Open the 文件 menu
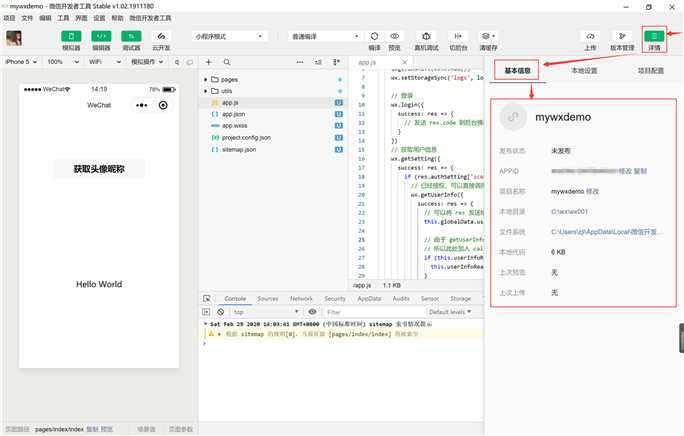 [27, 18]
